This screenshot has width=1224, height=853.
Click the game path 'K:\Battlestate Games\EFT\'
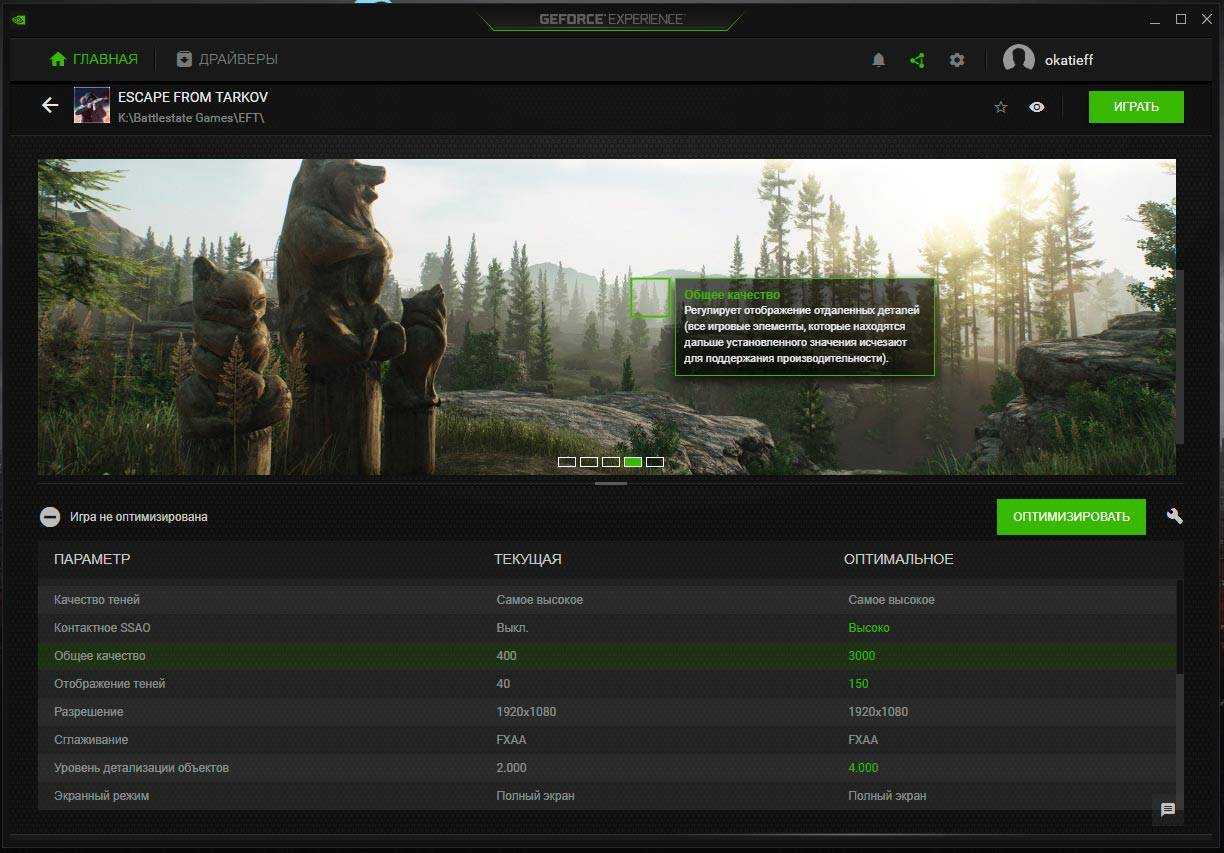click(191, 118)
